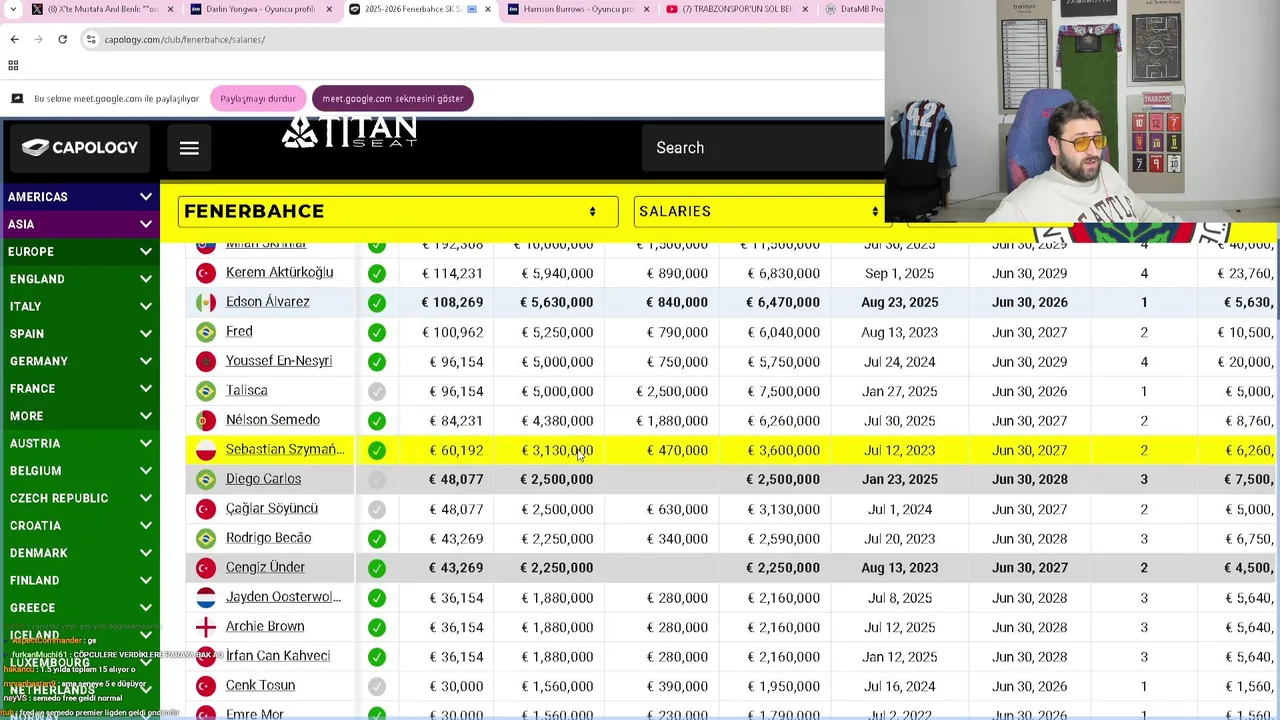Screen dimensions: 1280x720
Task: Click green verified check in Edson Álvarez row
Action: (377, 302)
